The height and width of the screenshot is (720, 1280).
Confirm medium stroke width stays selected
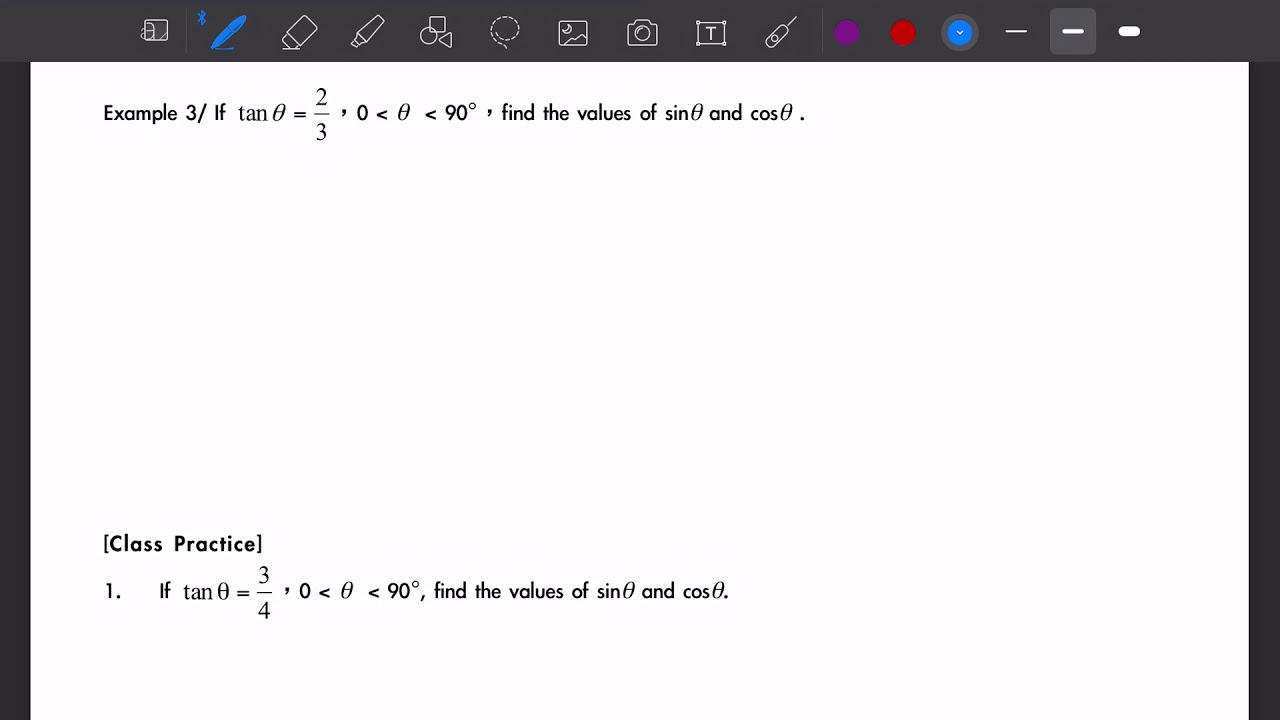1073,32
